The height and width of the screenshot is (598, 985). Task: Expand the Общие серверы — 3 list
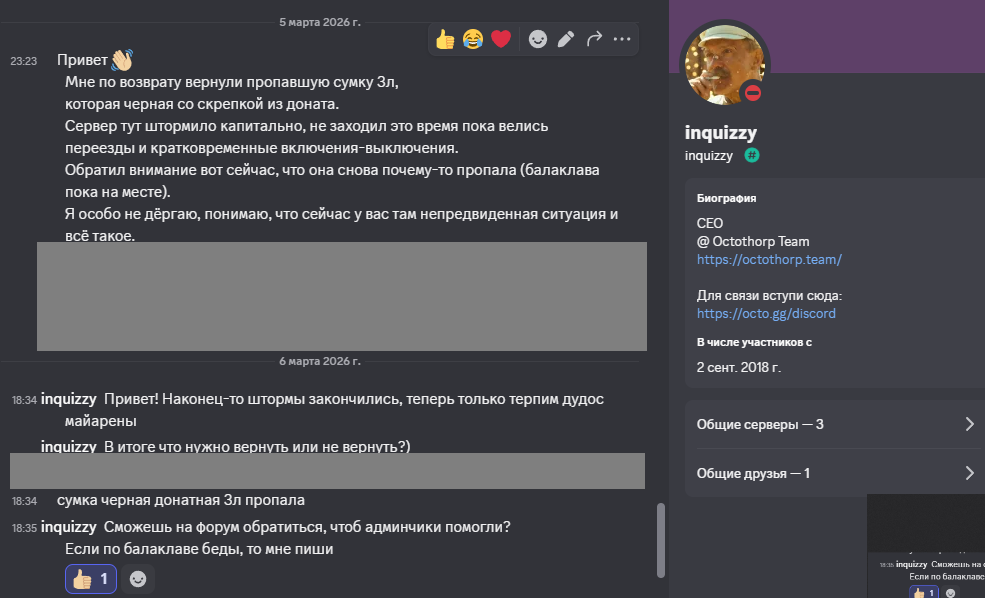point(833,424)
